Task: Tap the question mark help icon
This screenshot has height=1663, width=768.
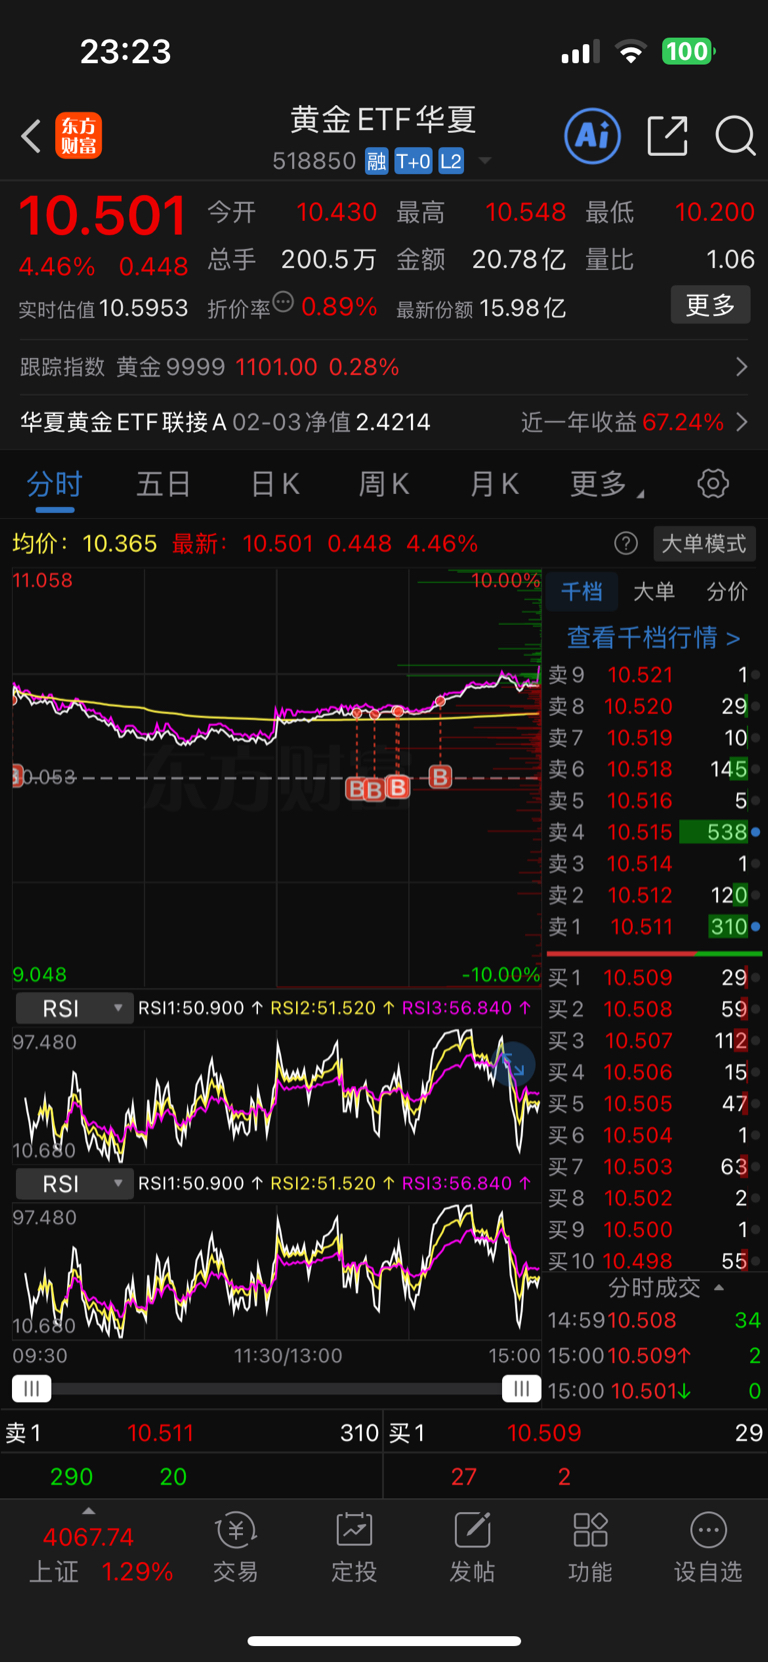Action: pyautogui.click(x=626, y=543)
